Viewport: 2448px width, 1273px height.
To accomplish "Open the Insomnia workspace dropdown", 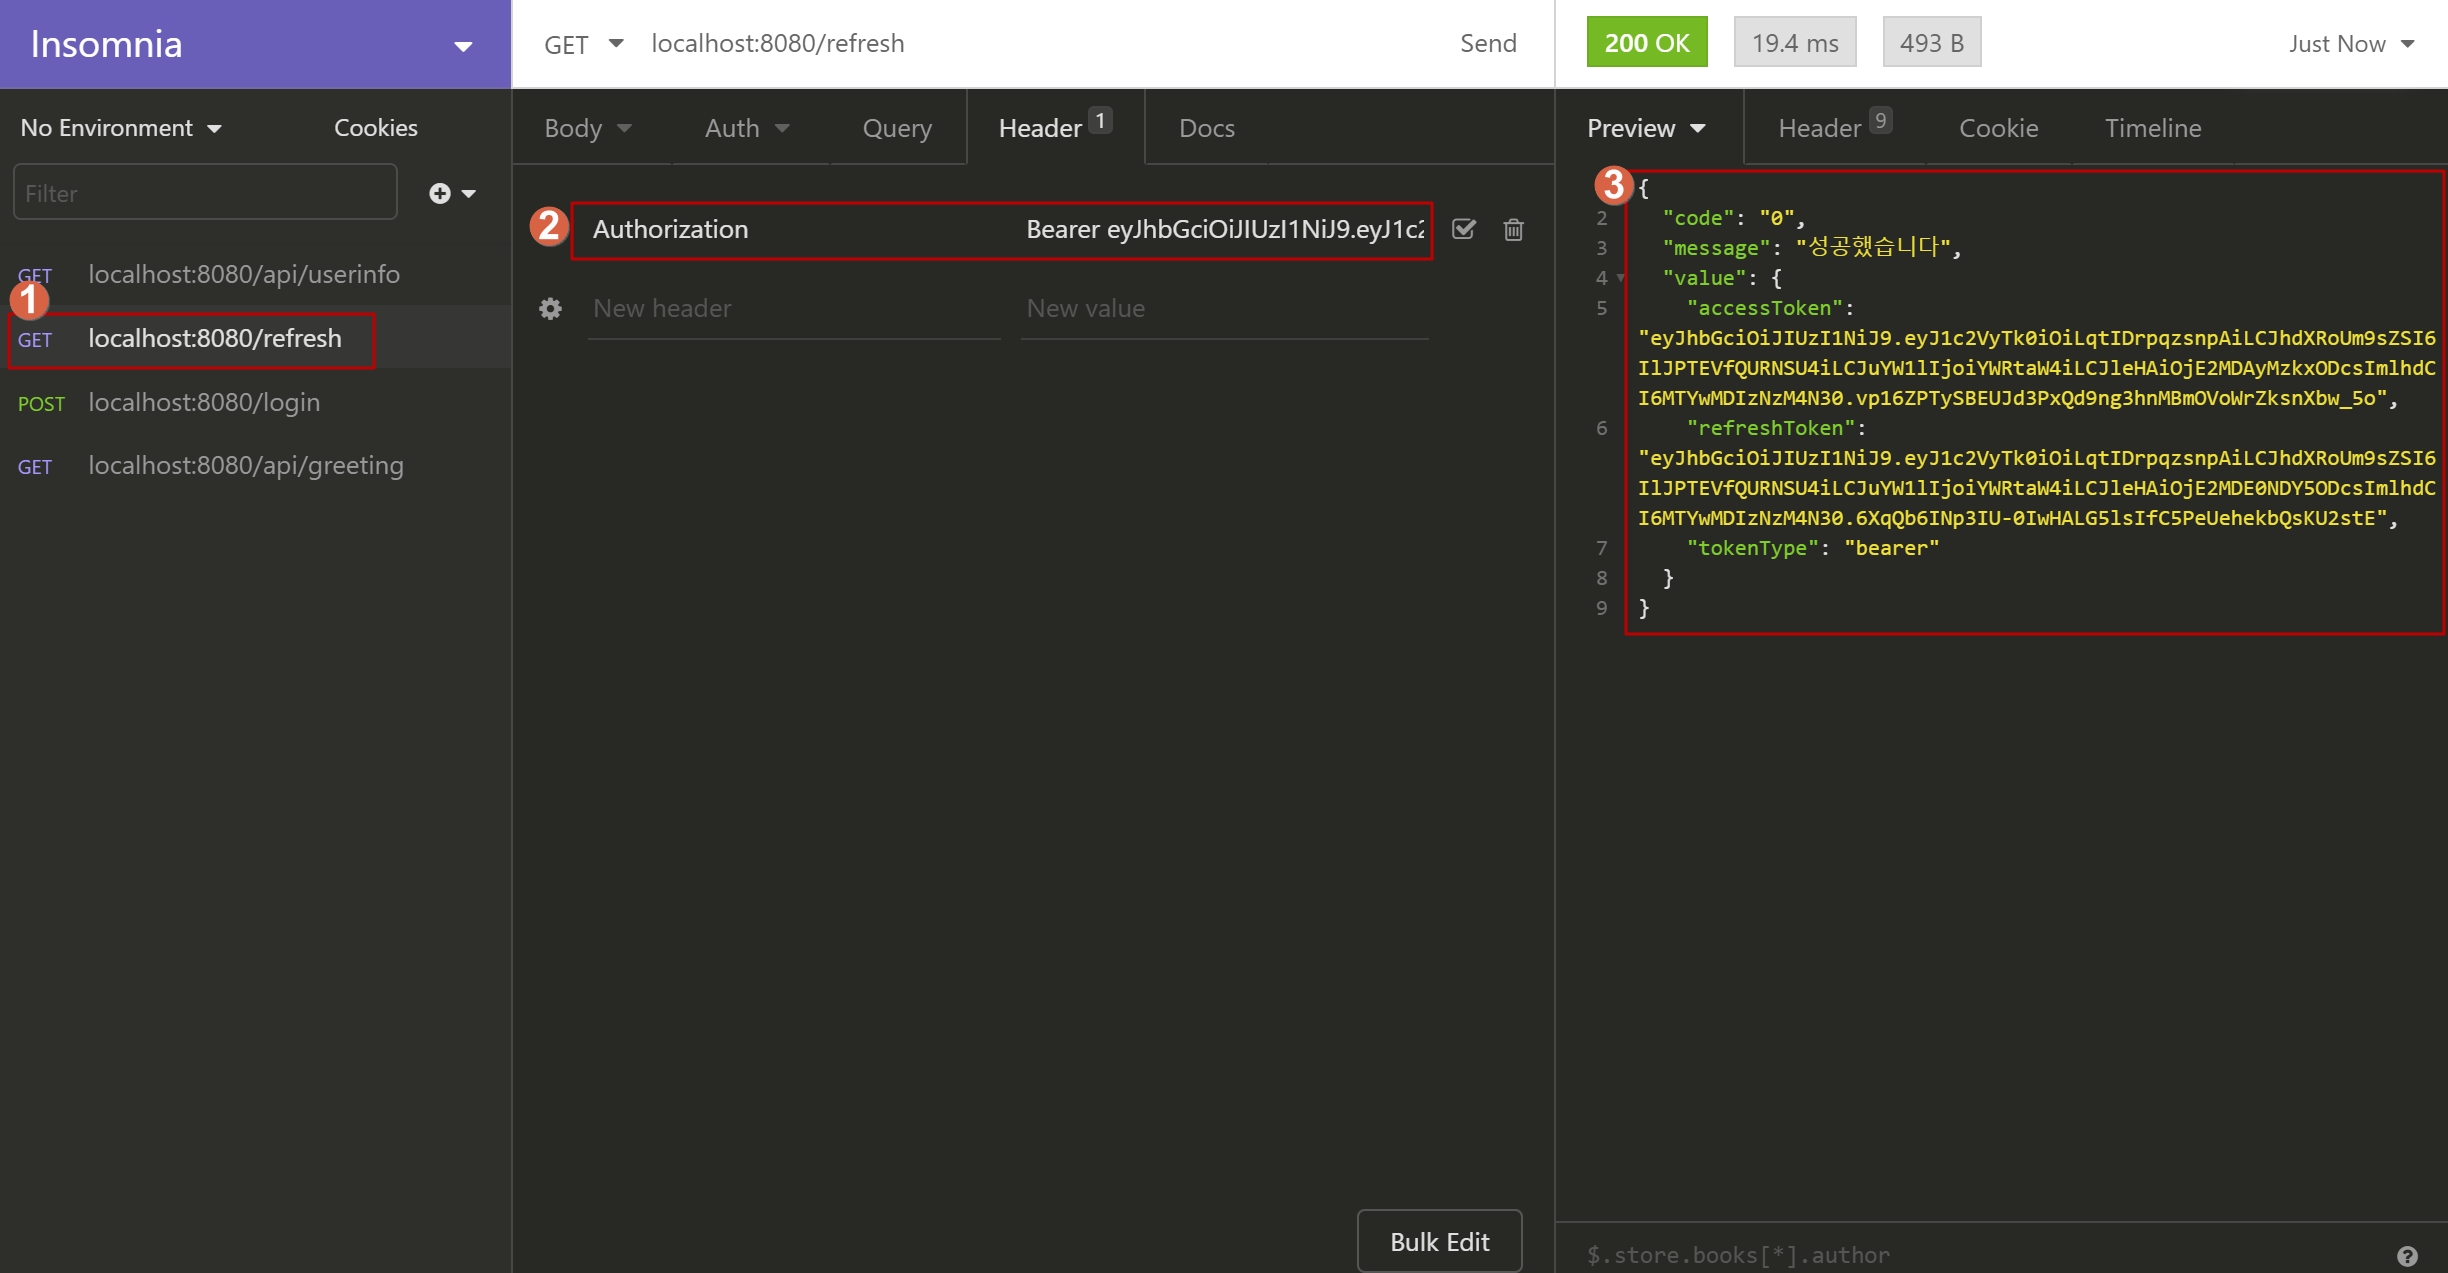I will [x=462, y=45].
